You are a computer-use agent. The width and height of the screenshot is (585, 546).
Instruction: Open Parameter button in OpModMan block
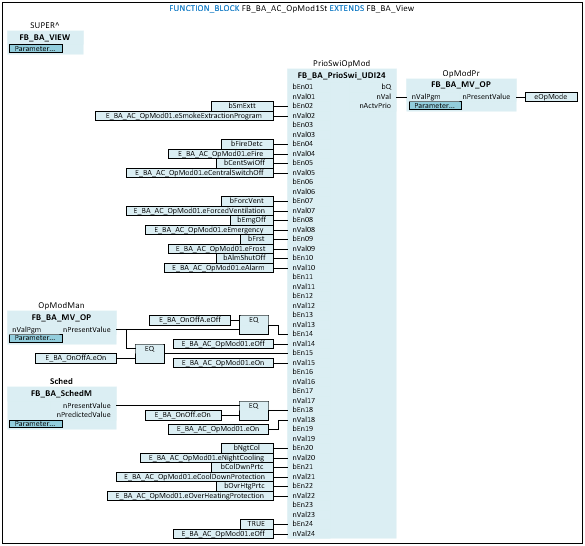click(36, 338)
